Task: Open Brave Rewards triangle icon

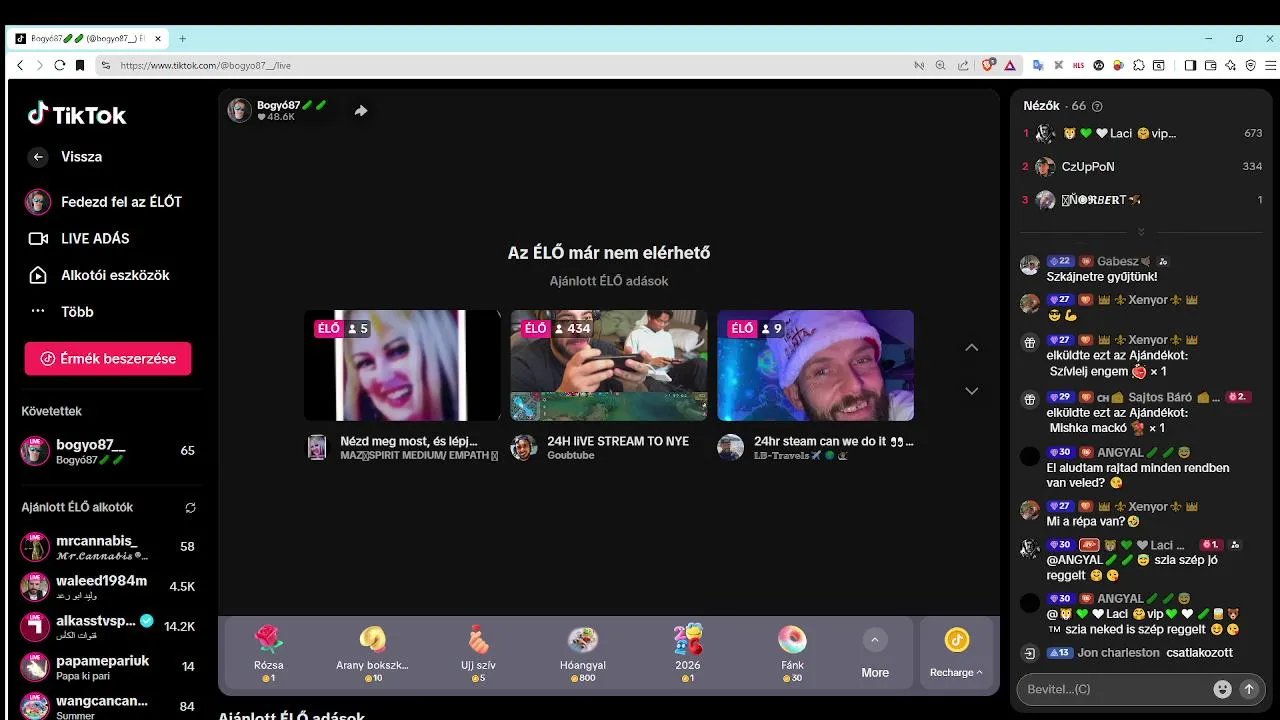Action: point(1010,65)
